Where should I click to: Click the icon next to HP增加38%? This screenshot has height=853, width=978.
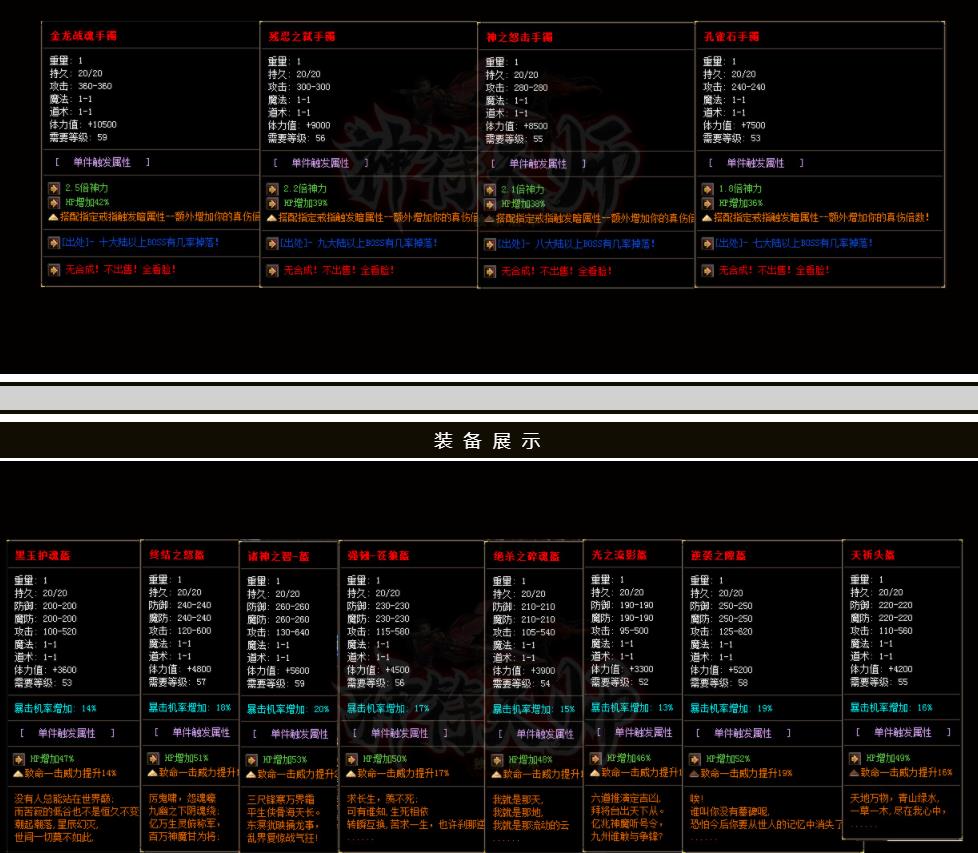[x=489, y=203]
